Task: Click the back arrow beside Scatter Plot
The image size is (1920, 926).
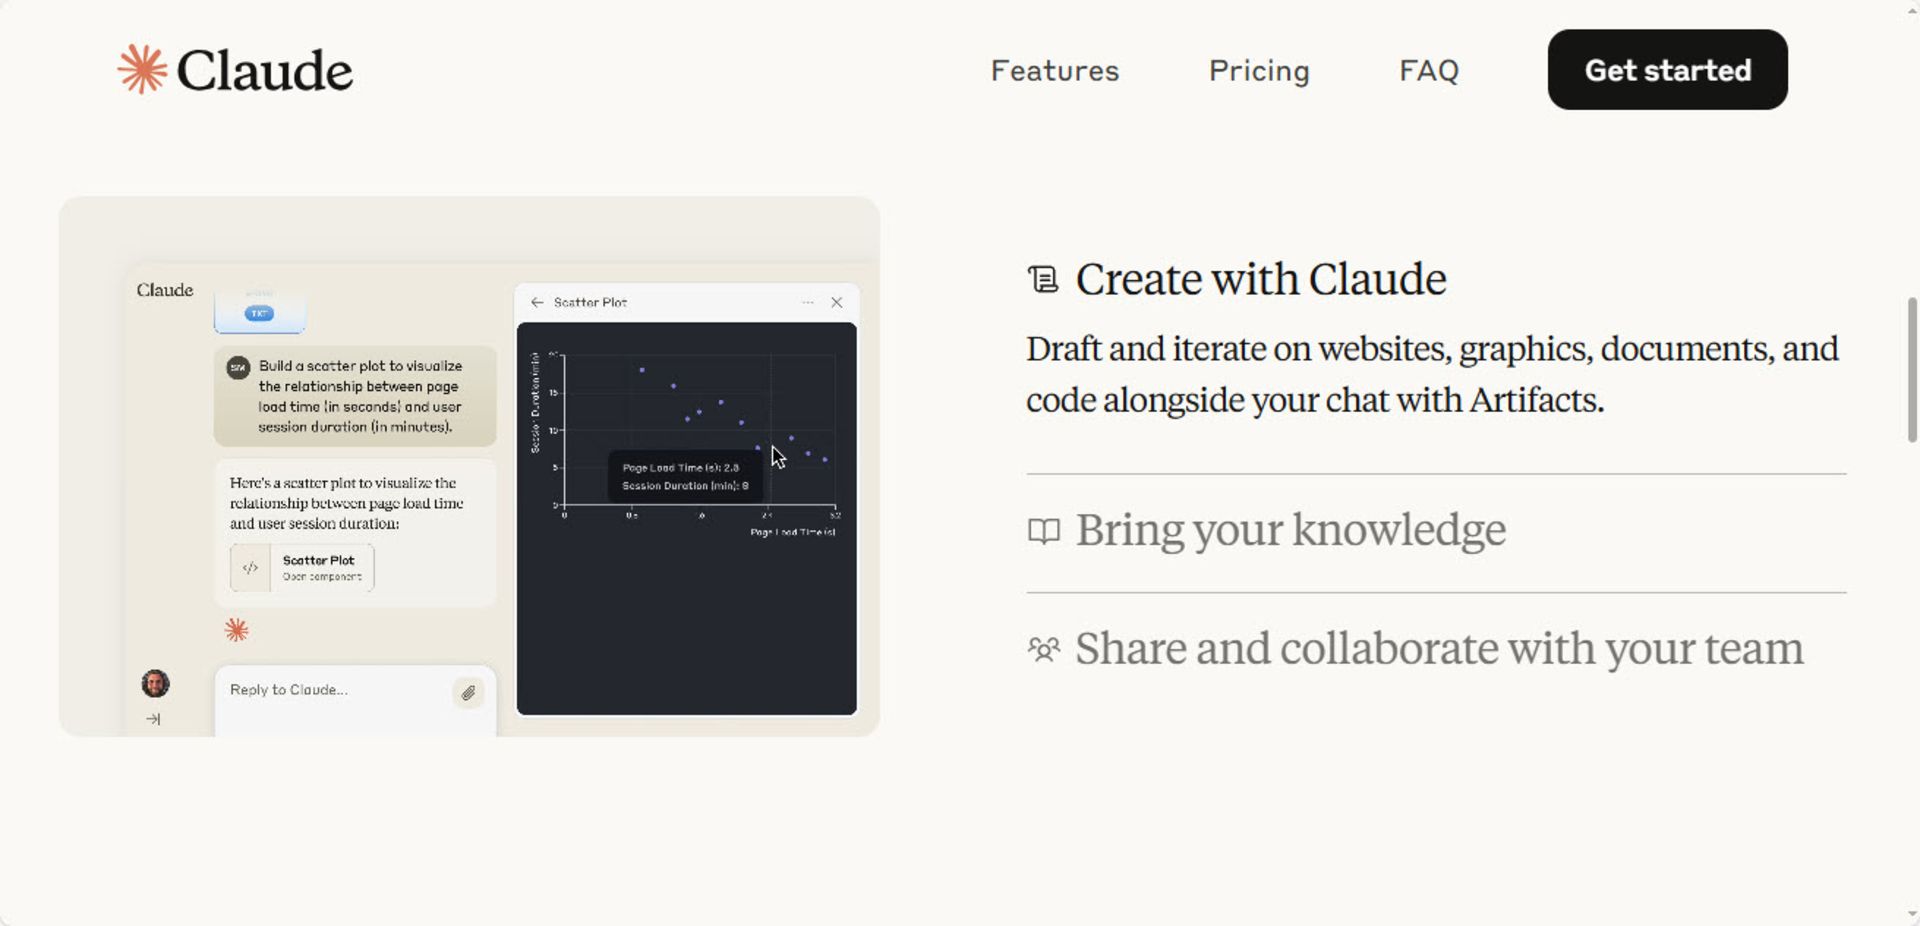Action: [537, 302]
